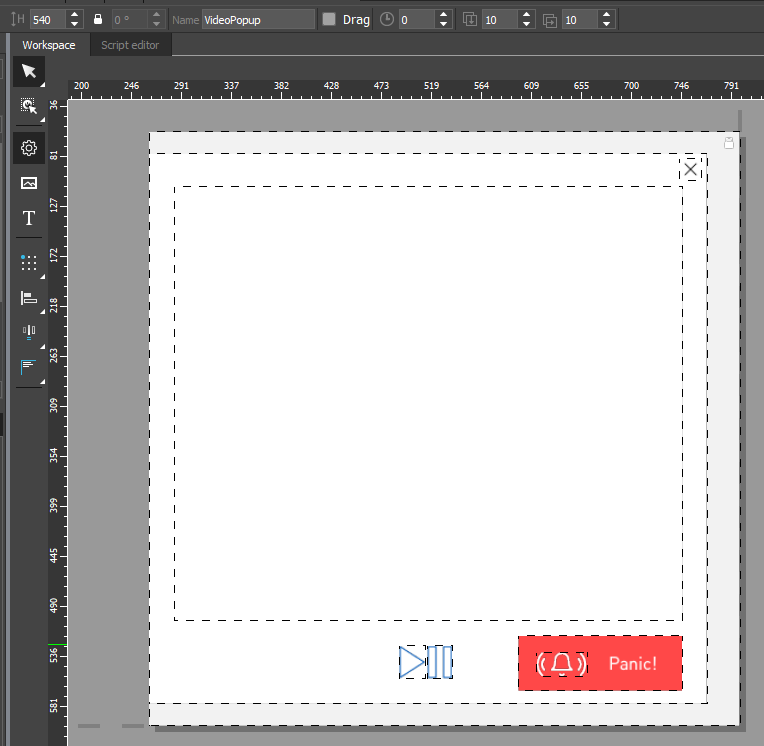Click the pause bars on canvas

[440, 662]
